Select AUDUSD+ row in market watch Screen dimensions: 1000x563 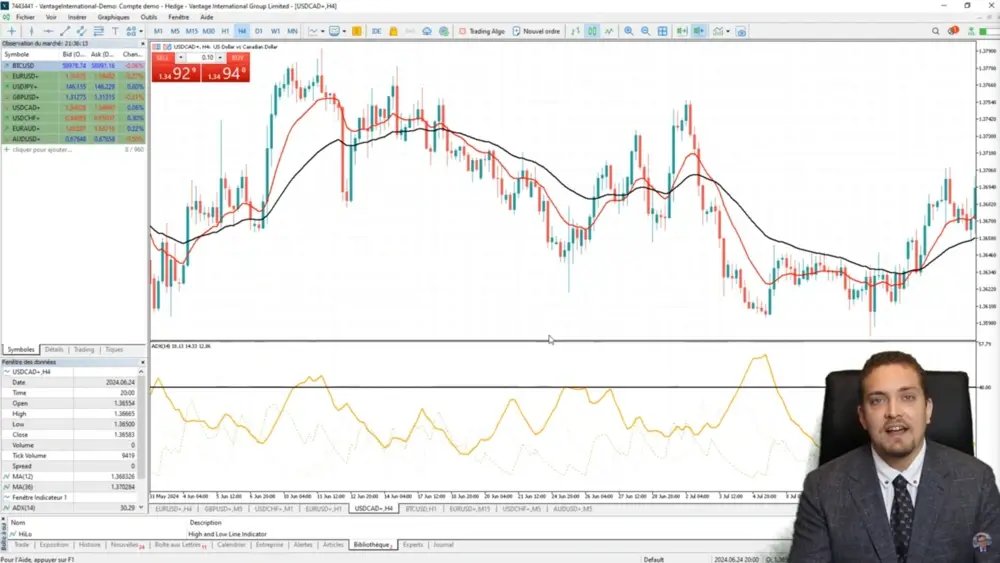coord(73,139)
